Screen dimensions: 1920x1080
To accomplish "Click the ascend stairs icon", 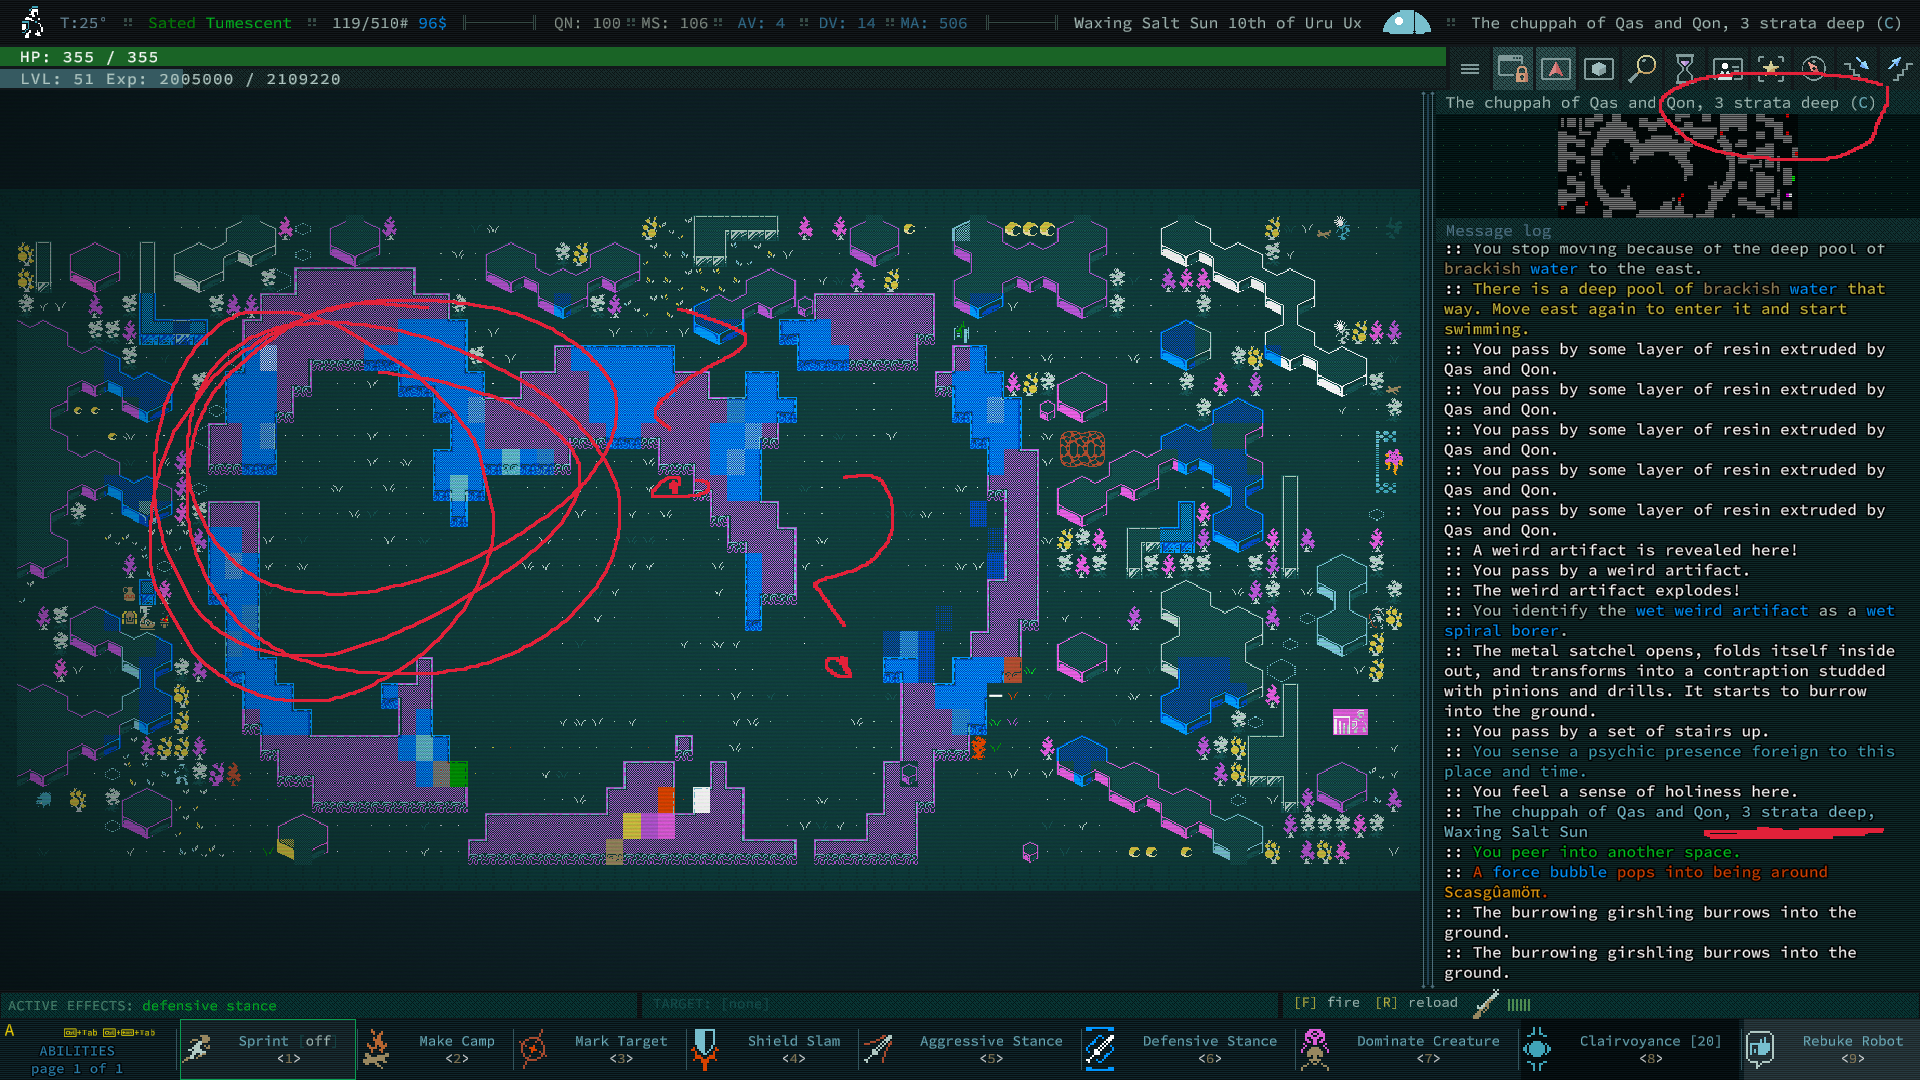I will pyautogui.click(x=1898, y=69).
